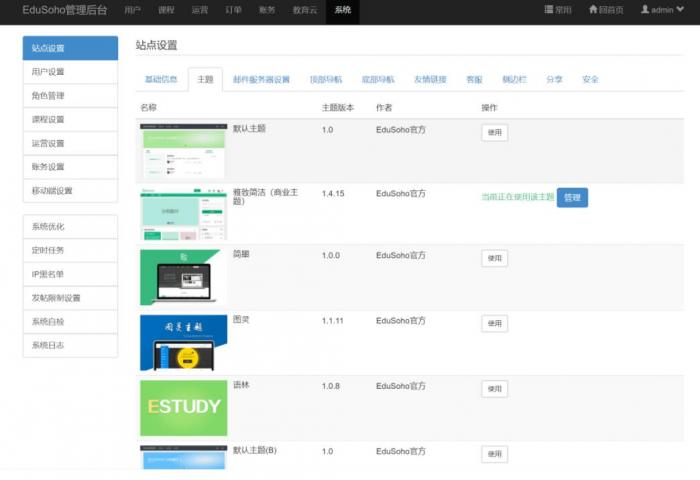
Task: Open the 安全 tab
Action: click(x=590, y=79)
